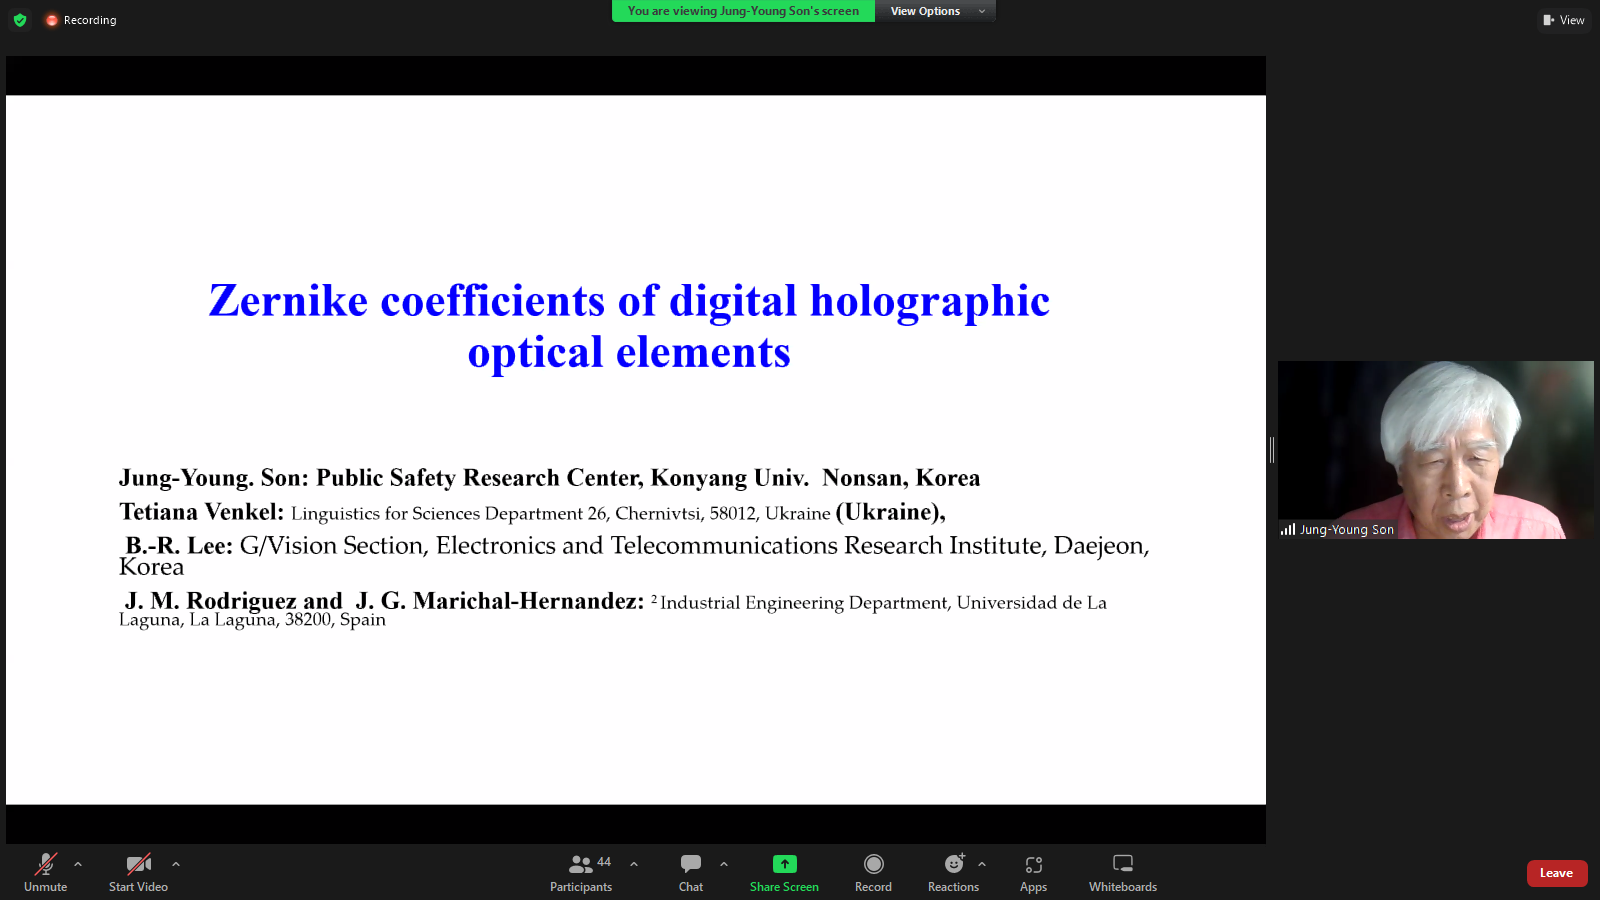Open the View layout menu
Image resolution: width=1600 pixels, height=900 pixels.
(x=1564, y=20)
